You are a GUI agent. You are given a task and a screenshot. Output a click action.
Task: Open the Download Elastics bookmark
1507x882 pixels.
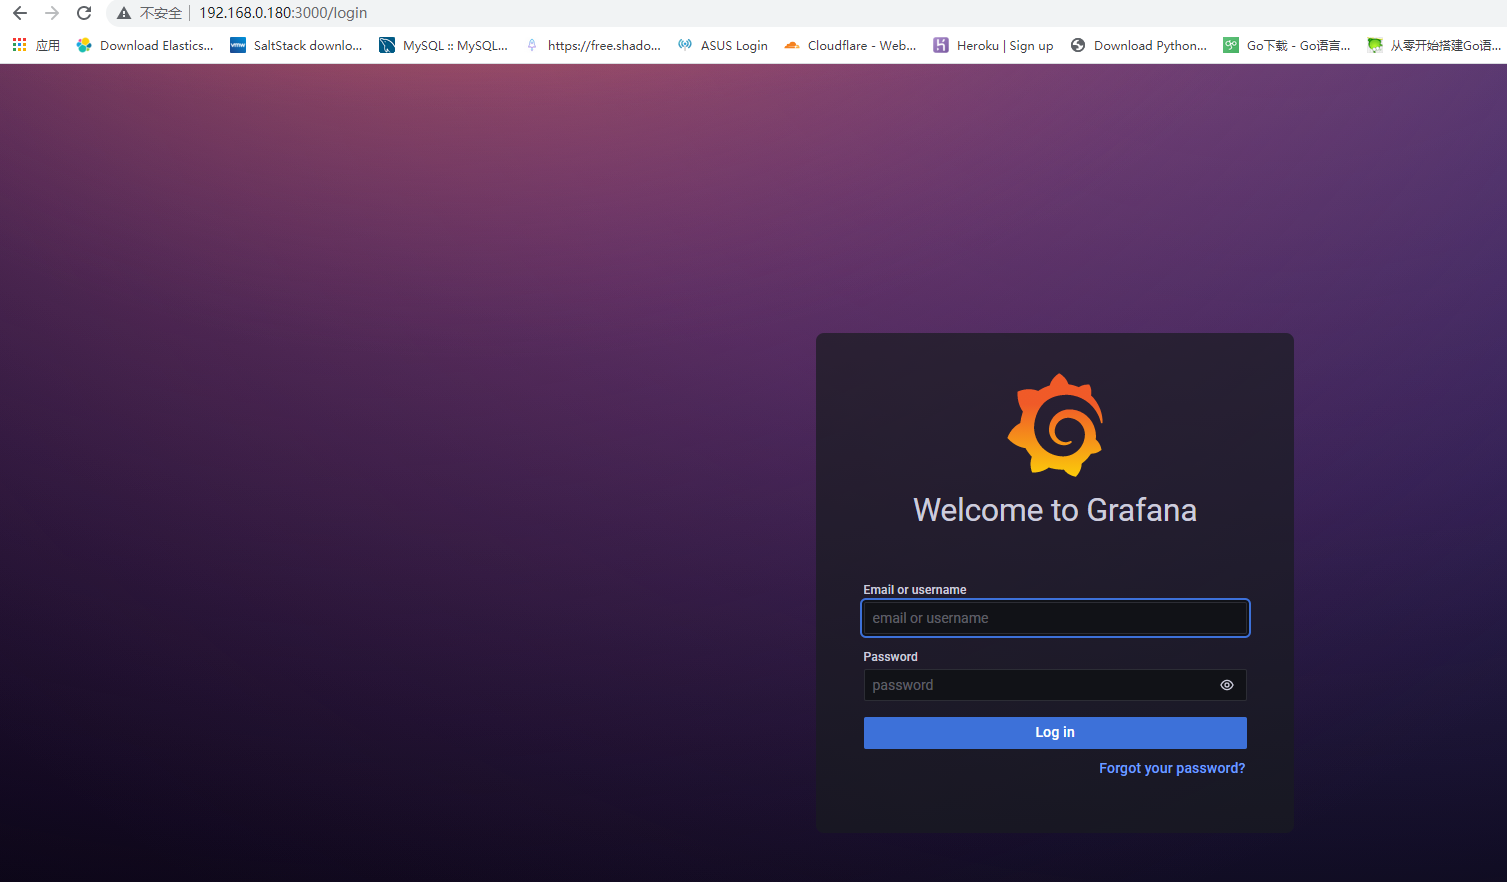145,45
